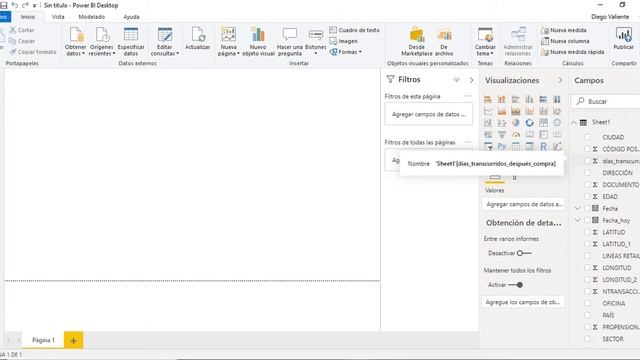The height and width of the screenshot is (360, 640).
Task: Check the CIUDAD field checkbox
Action: pyautogui.click(x=587, y=137)
